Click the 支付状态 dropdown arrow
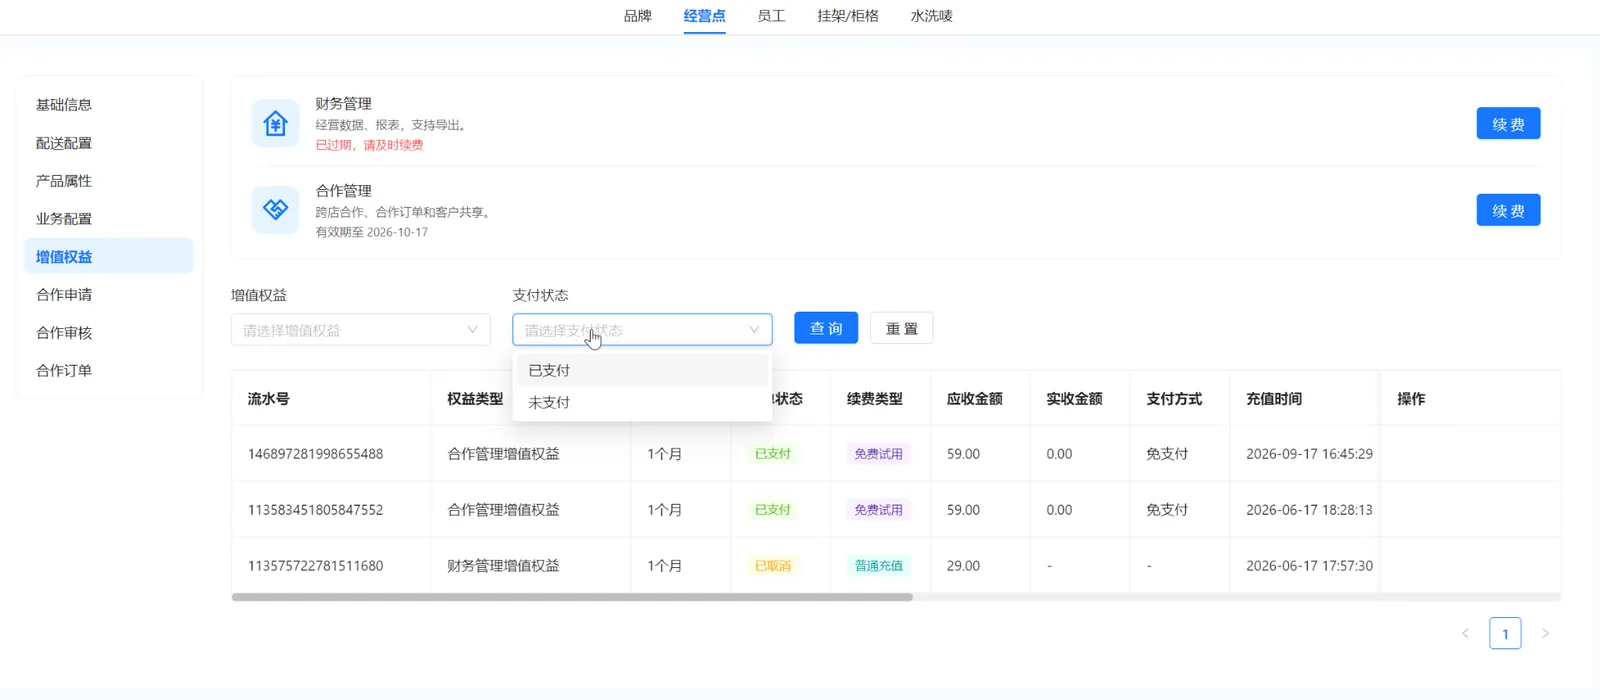This screenshot has width=1600, height=700. (x=754, y=330)
